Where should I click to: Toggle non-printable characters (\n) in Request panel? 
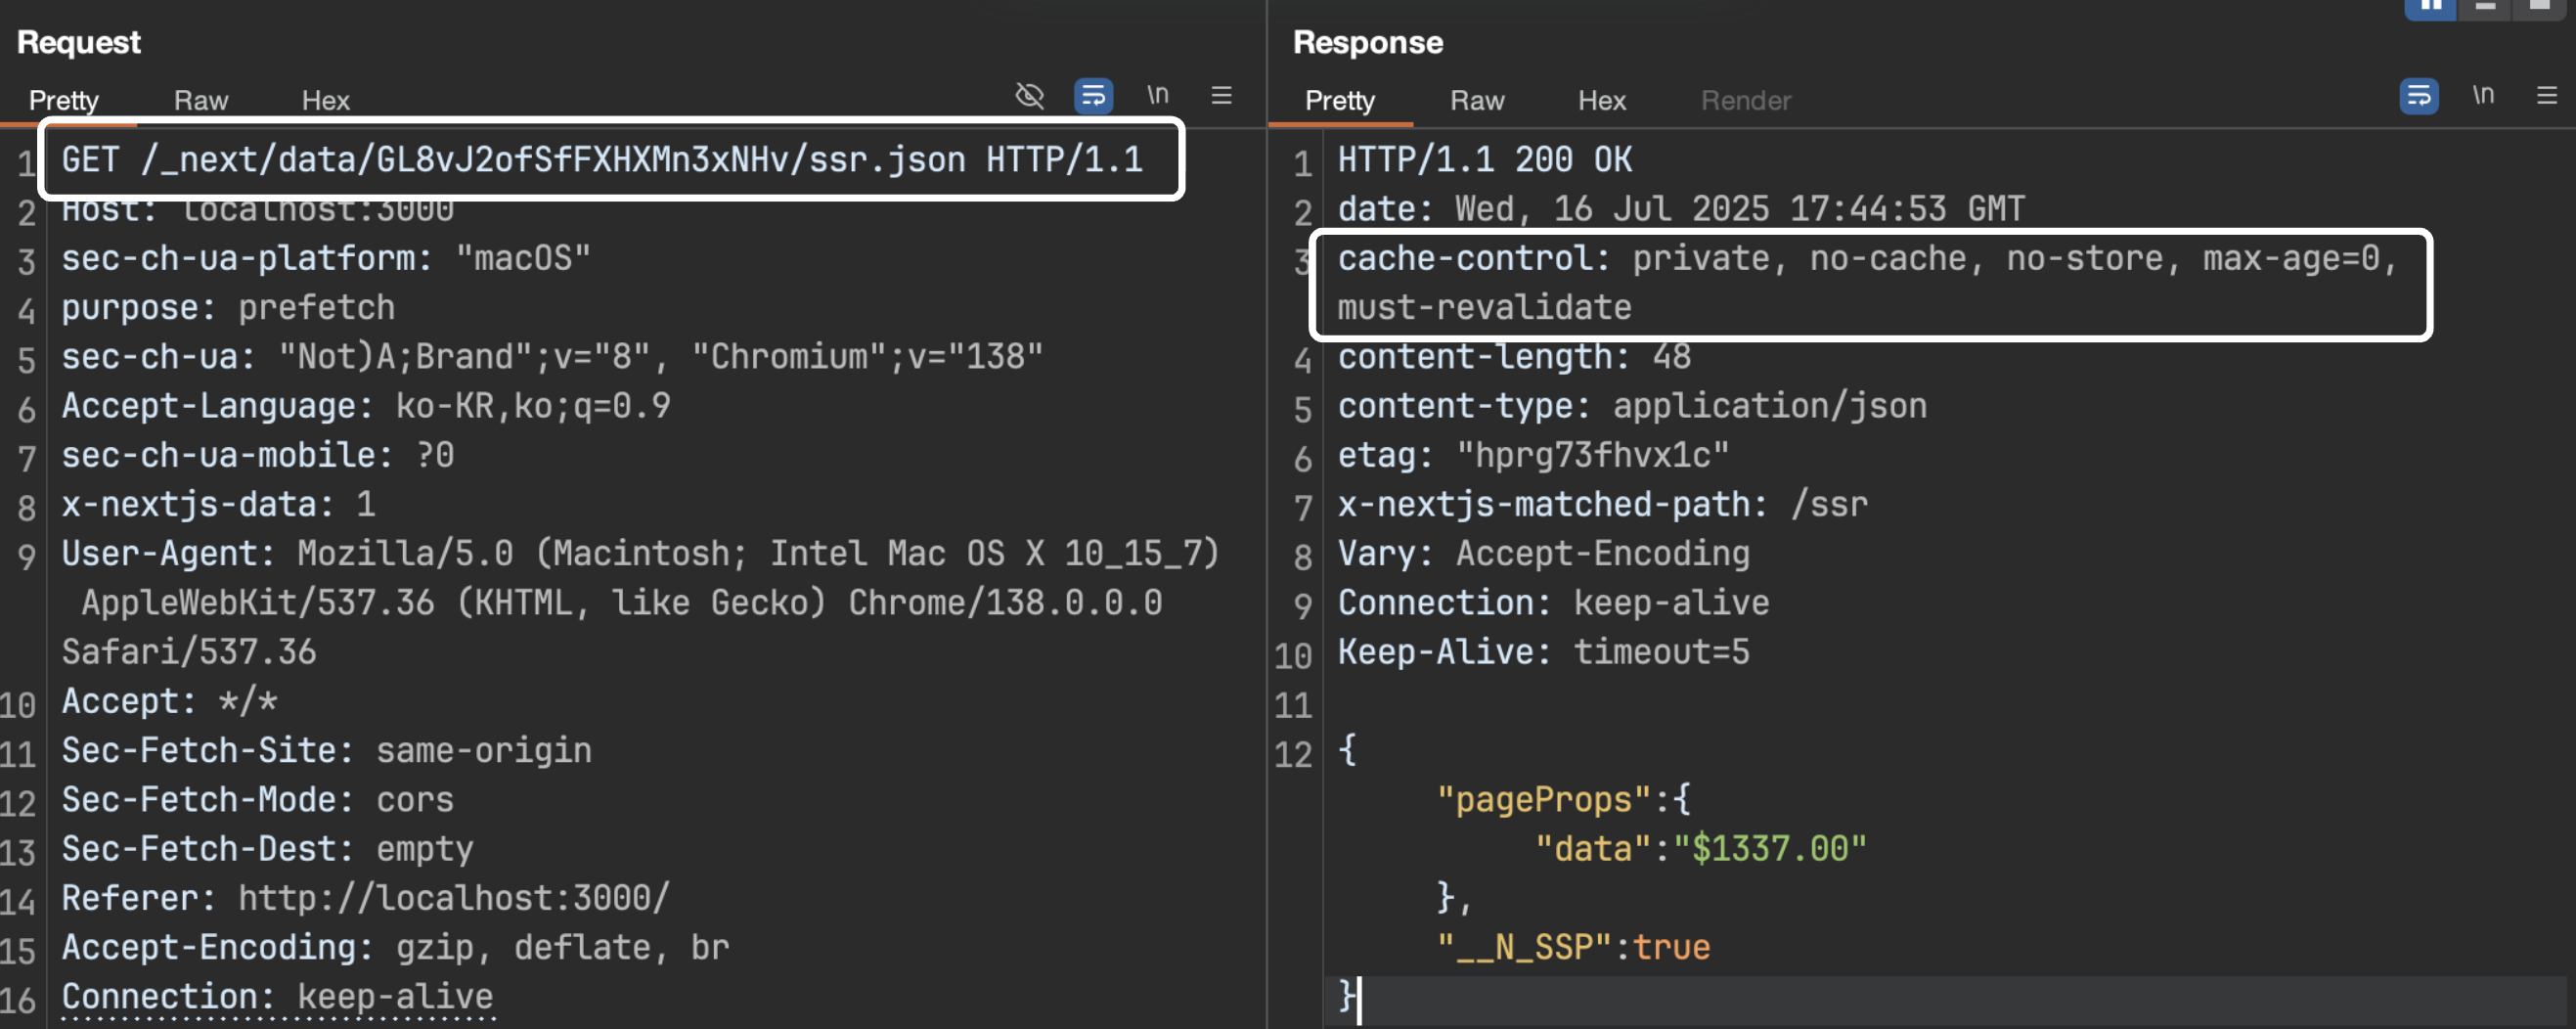pos(1157,95)
